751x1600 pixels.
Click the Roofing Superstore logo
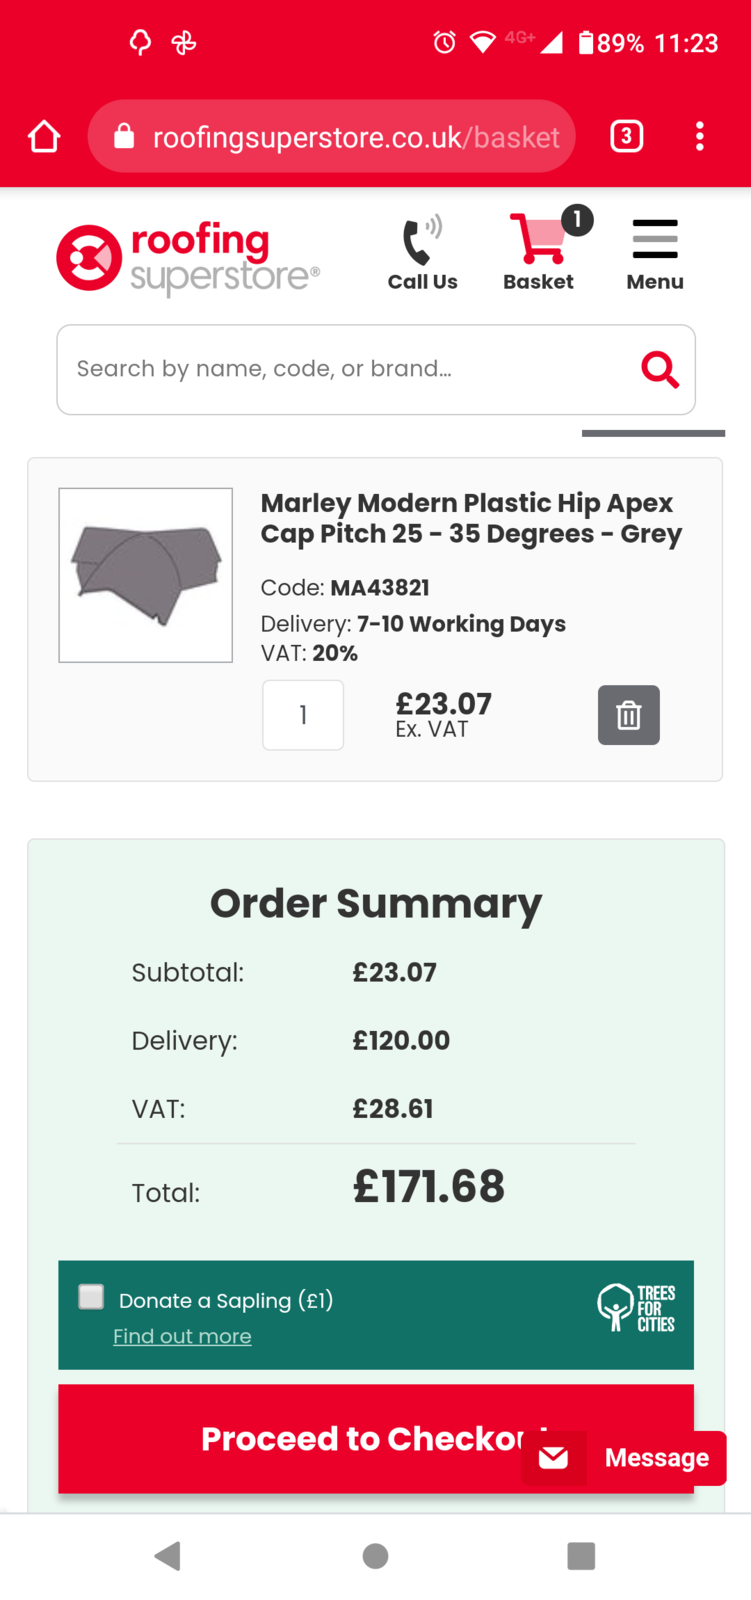(188, 258)
